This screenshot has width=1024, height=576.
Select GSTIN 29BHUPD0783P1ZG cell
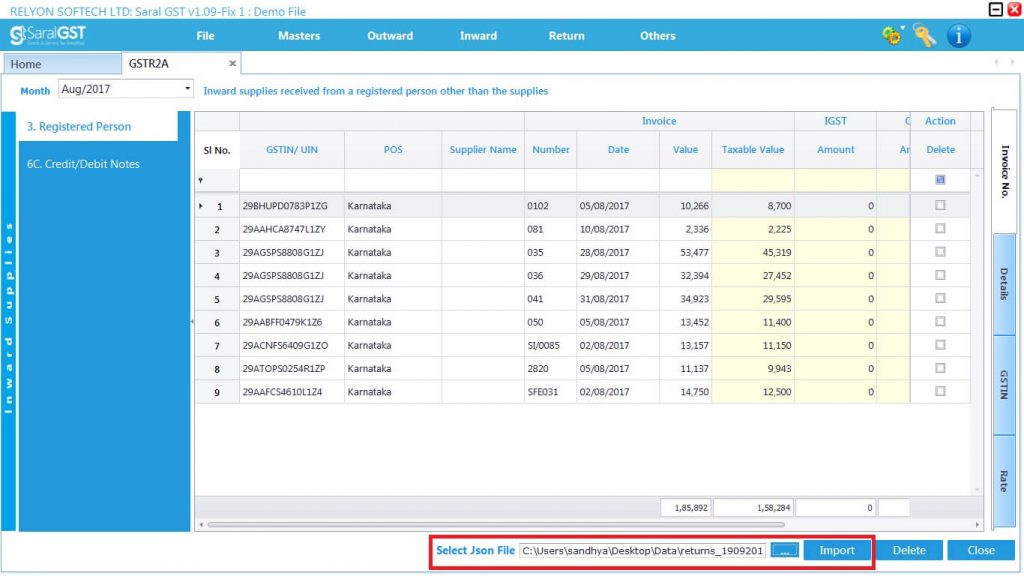tap(292, 206)
